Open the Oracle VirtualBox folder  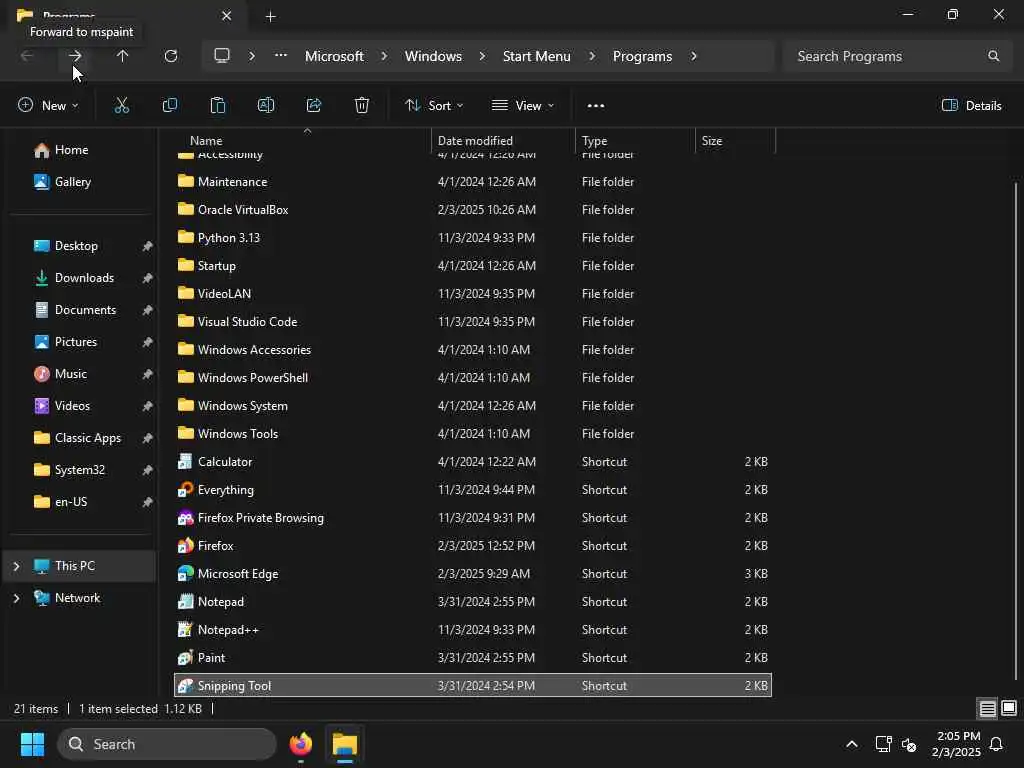(473, 210)
